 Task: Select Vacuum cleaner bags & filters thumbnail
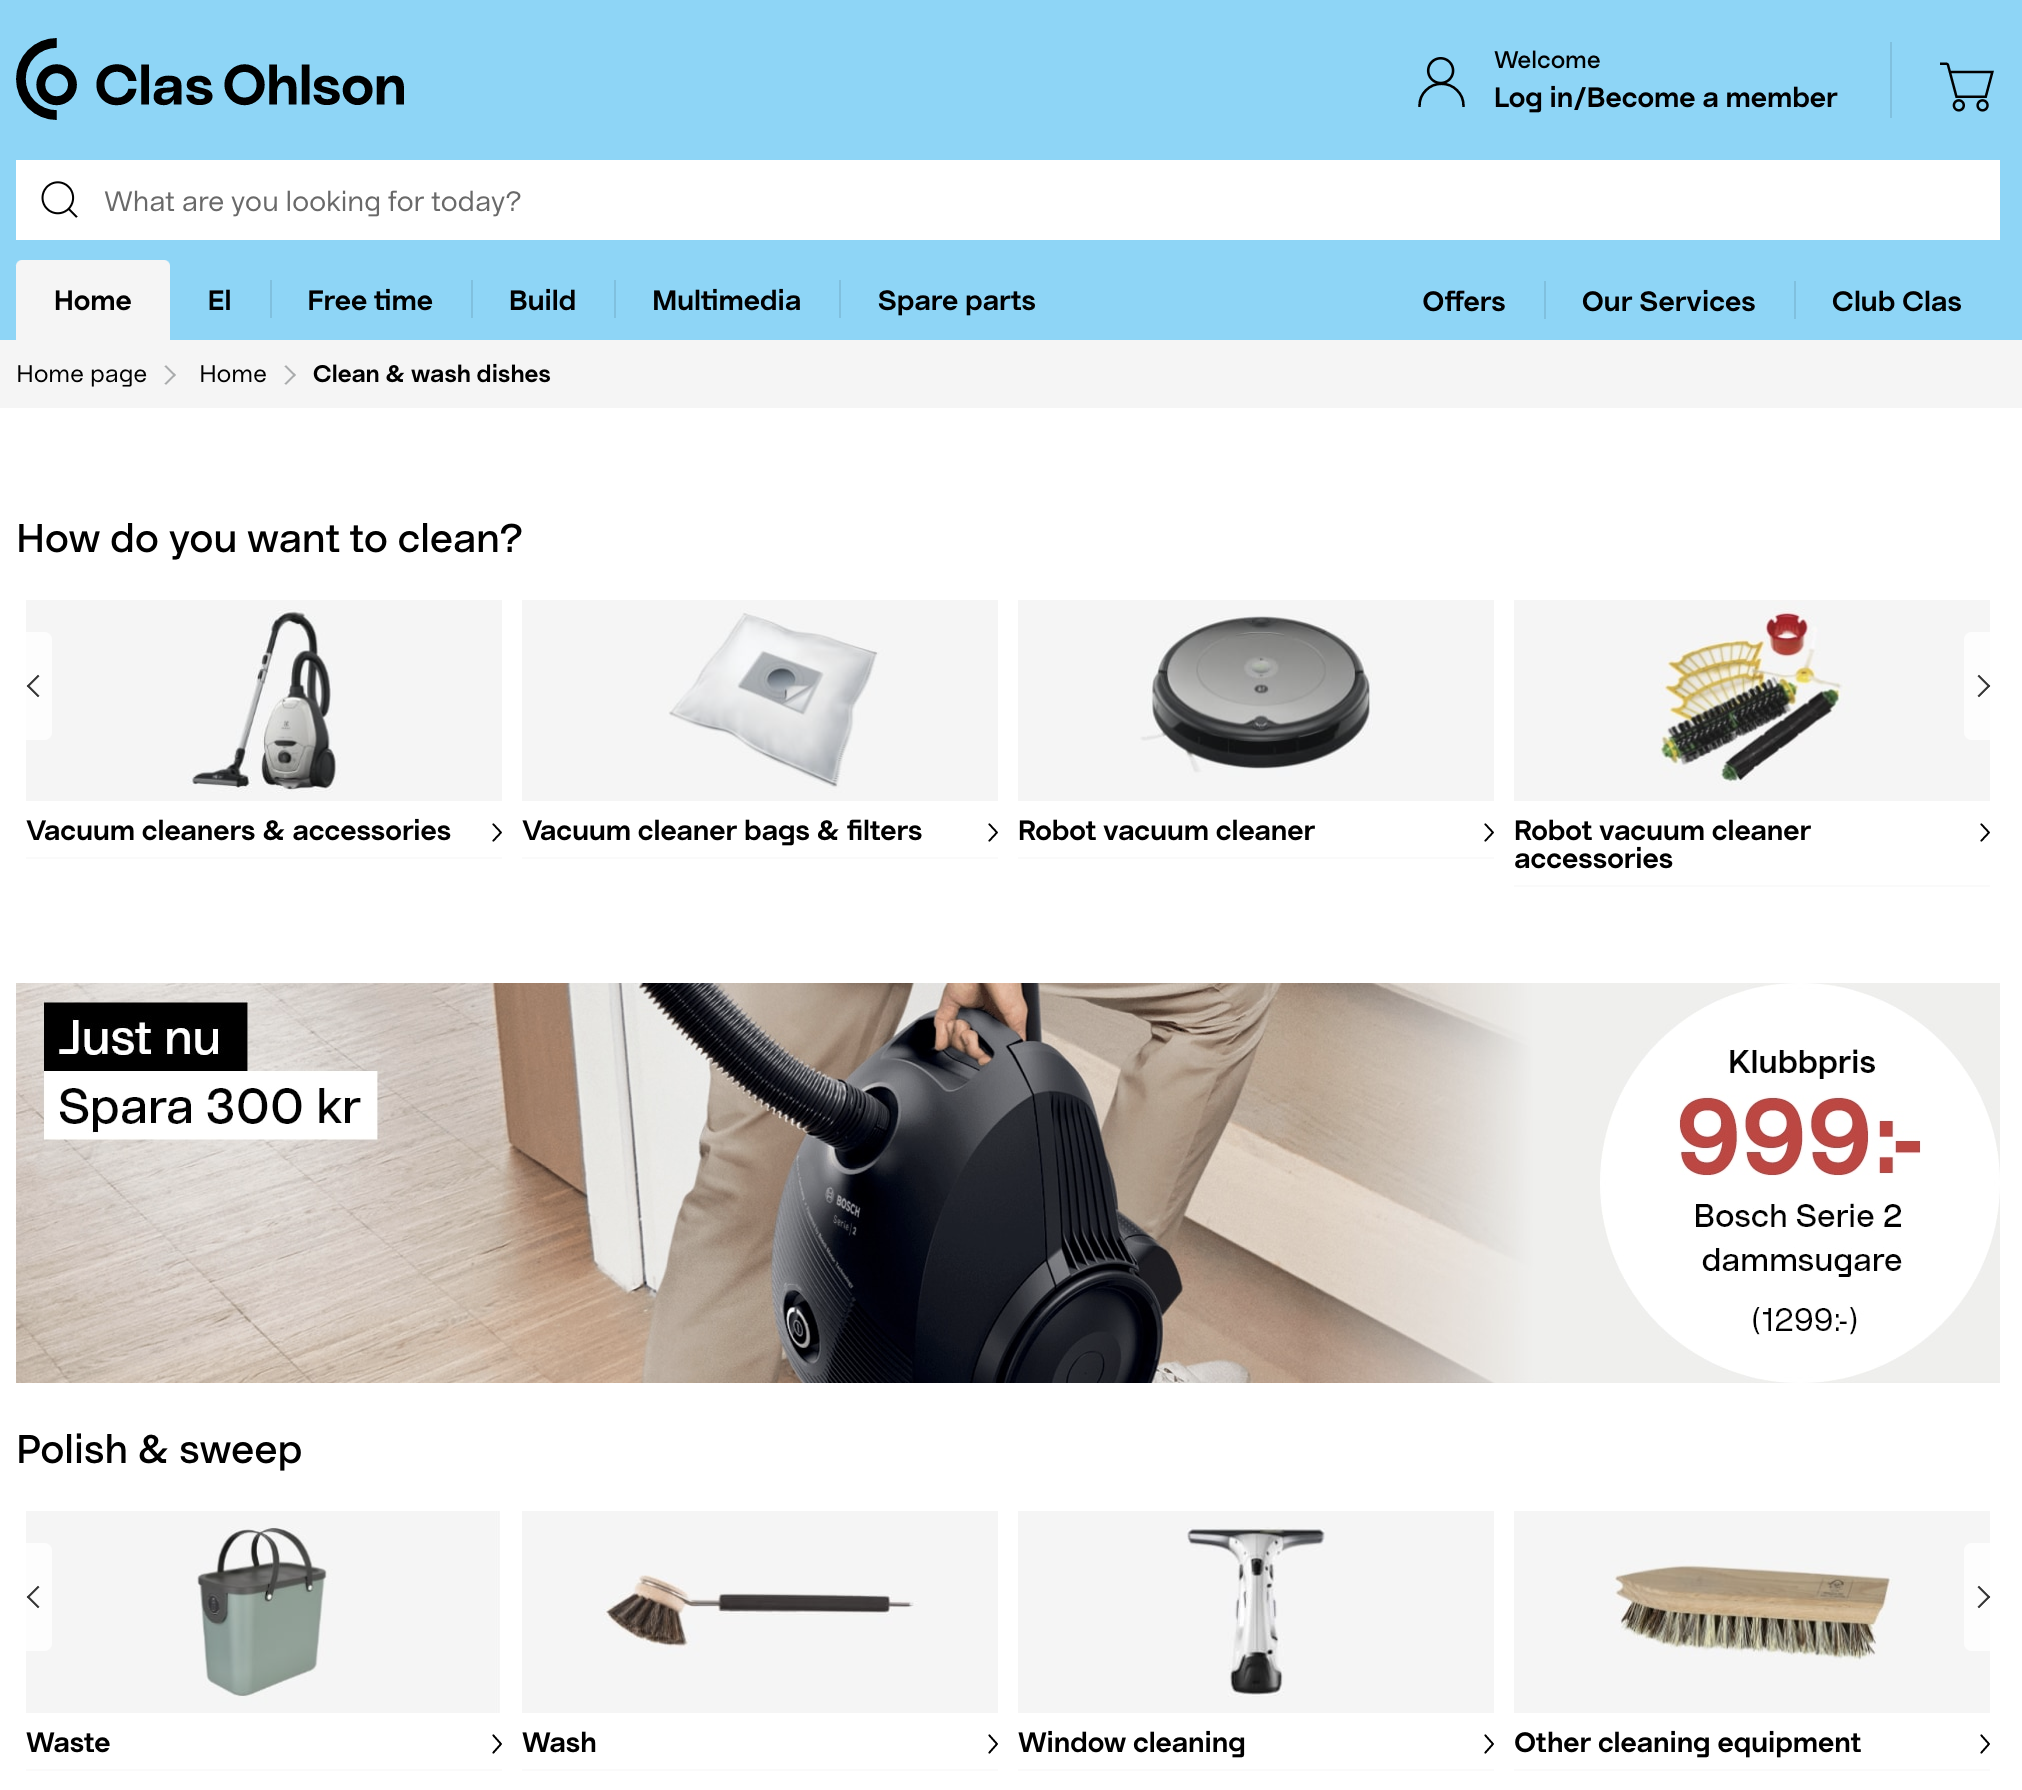760,700
